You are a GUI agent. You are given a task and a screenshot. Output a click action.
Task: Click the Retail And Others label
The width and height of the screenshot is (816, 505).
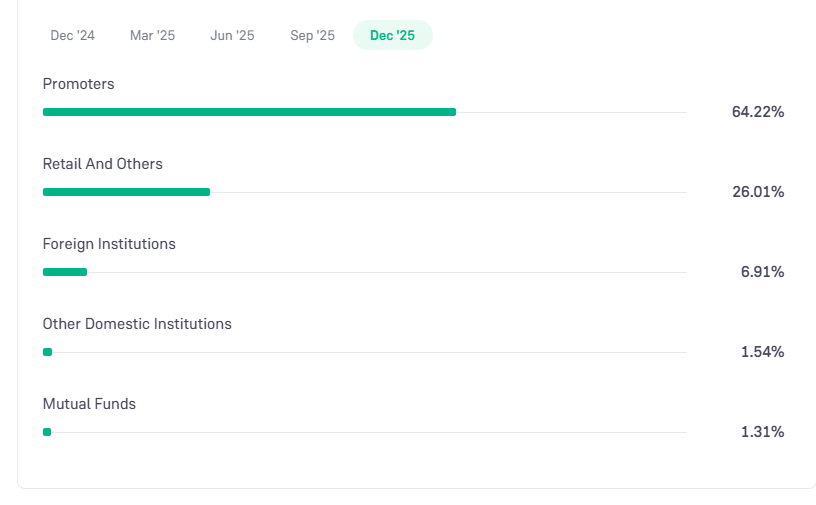point(102,164)
